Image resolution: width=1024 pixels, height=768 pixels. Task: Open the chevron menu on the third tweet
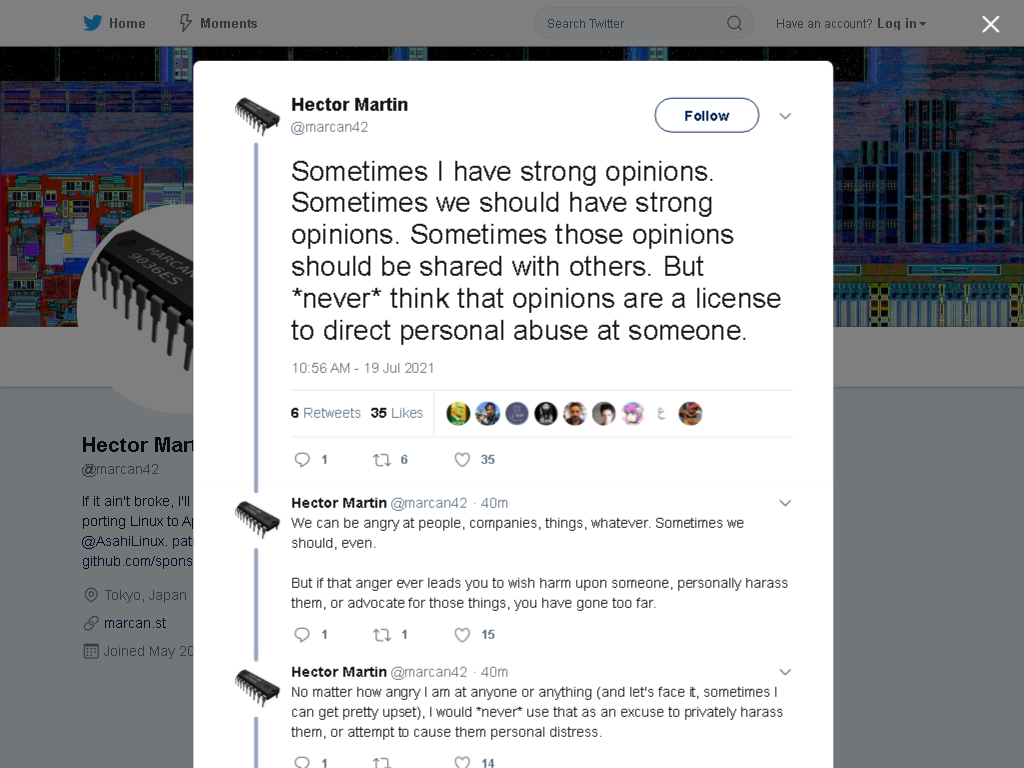coord(785,672)
